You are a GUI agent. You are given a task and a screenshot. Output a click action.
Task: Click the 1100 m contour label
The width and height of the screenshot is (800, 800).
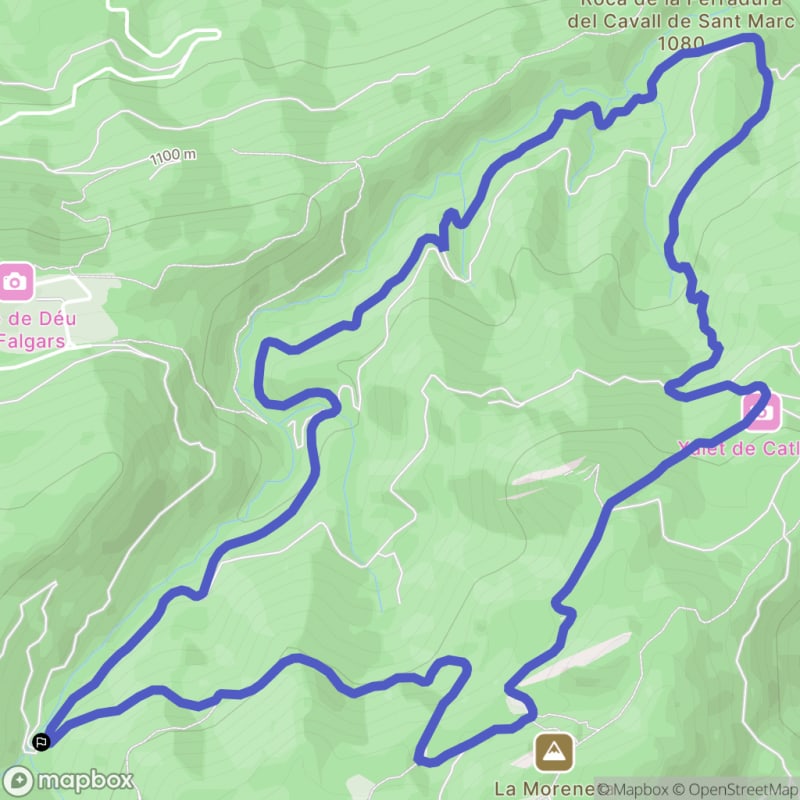(173, 156)
